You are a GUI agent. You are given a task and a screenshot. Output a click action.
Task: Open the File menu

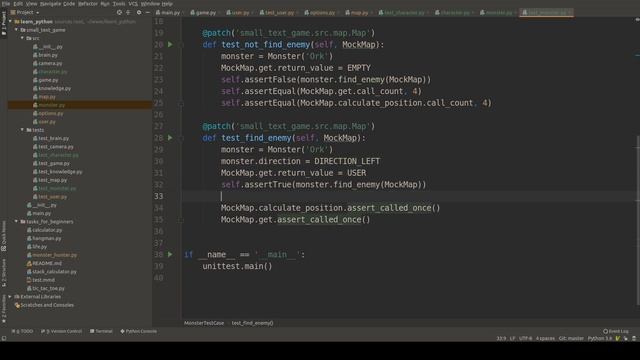pos(6,4)
